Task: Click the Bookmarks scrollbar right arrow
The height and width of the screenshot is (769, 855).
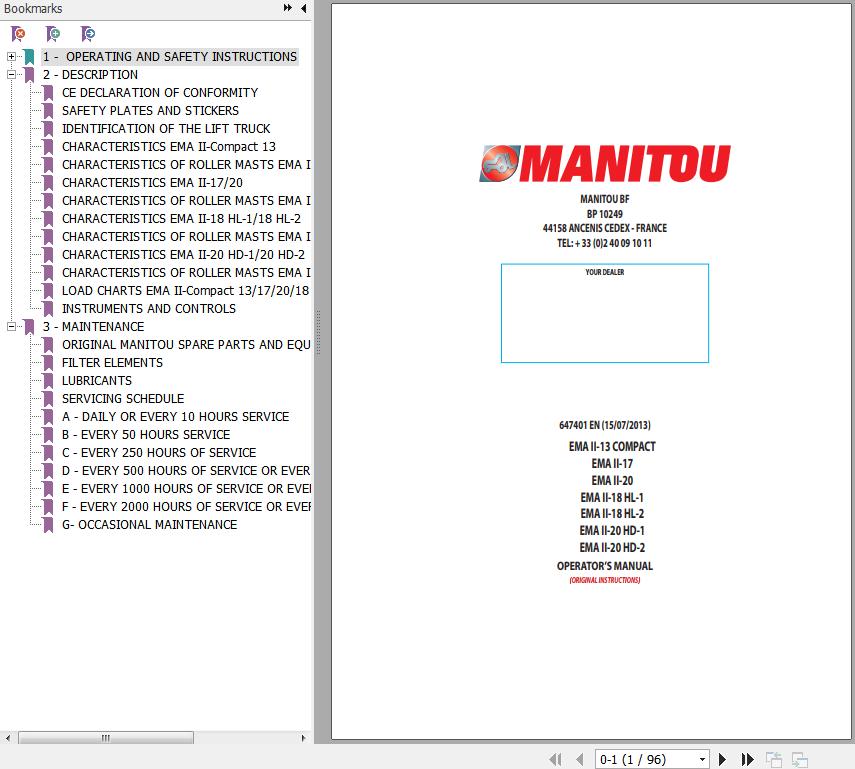Action: tap(303, 738)
